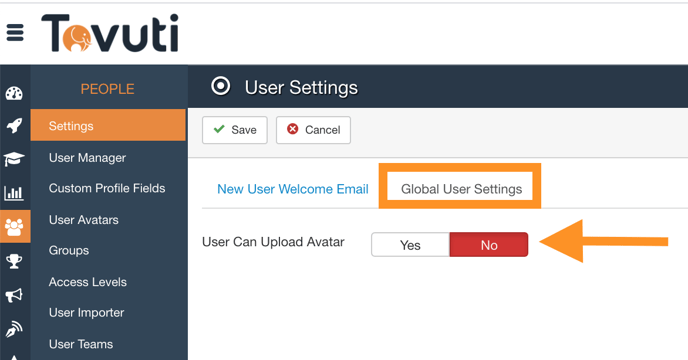Open the trophy gamification icon
Screen dimensions: 688x360
pyautogui.click(x=14, y=261)
